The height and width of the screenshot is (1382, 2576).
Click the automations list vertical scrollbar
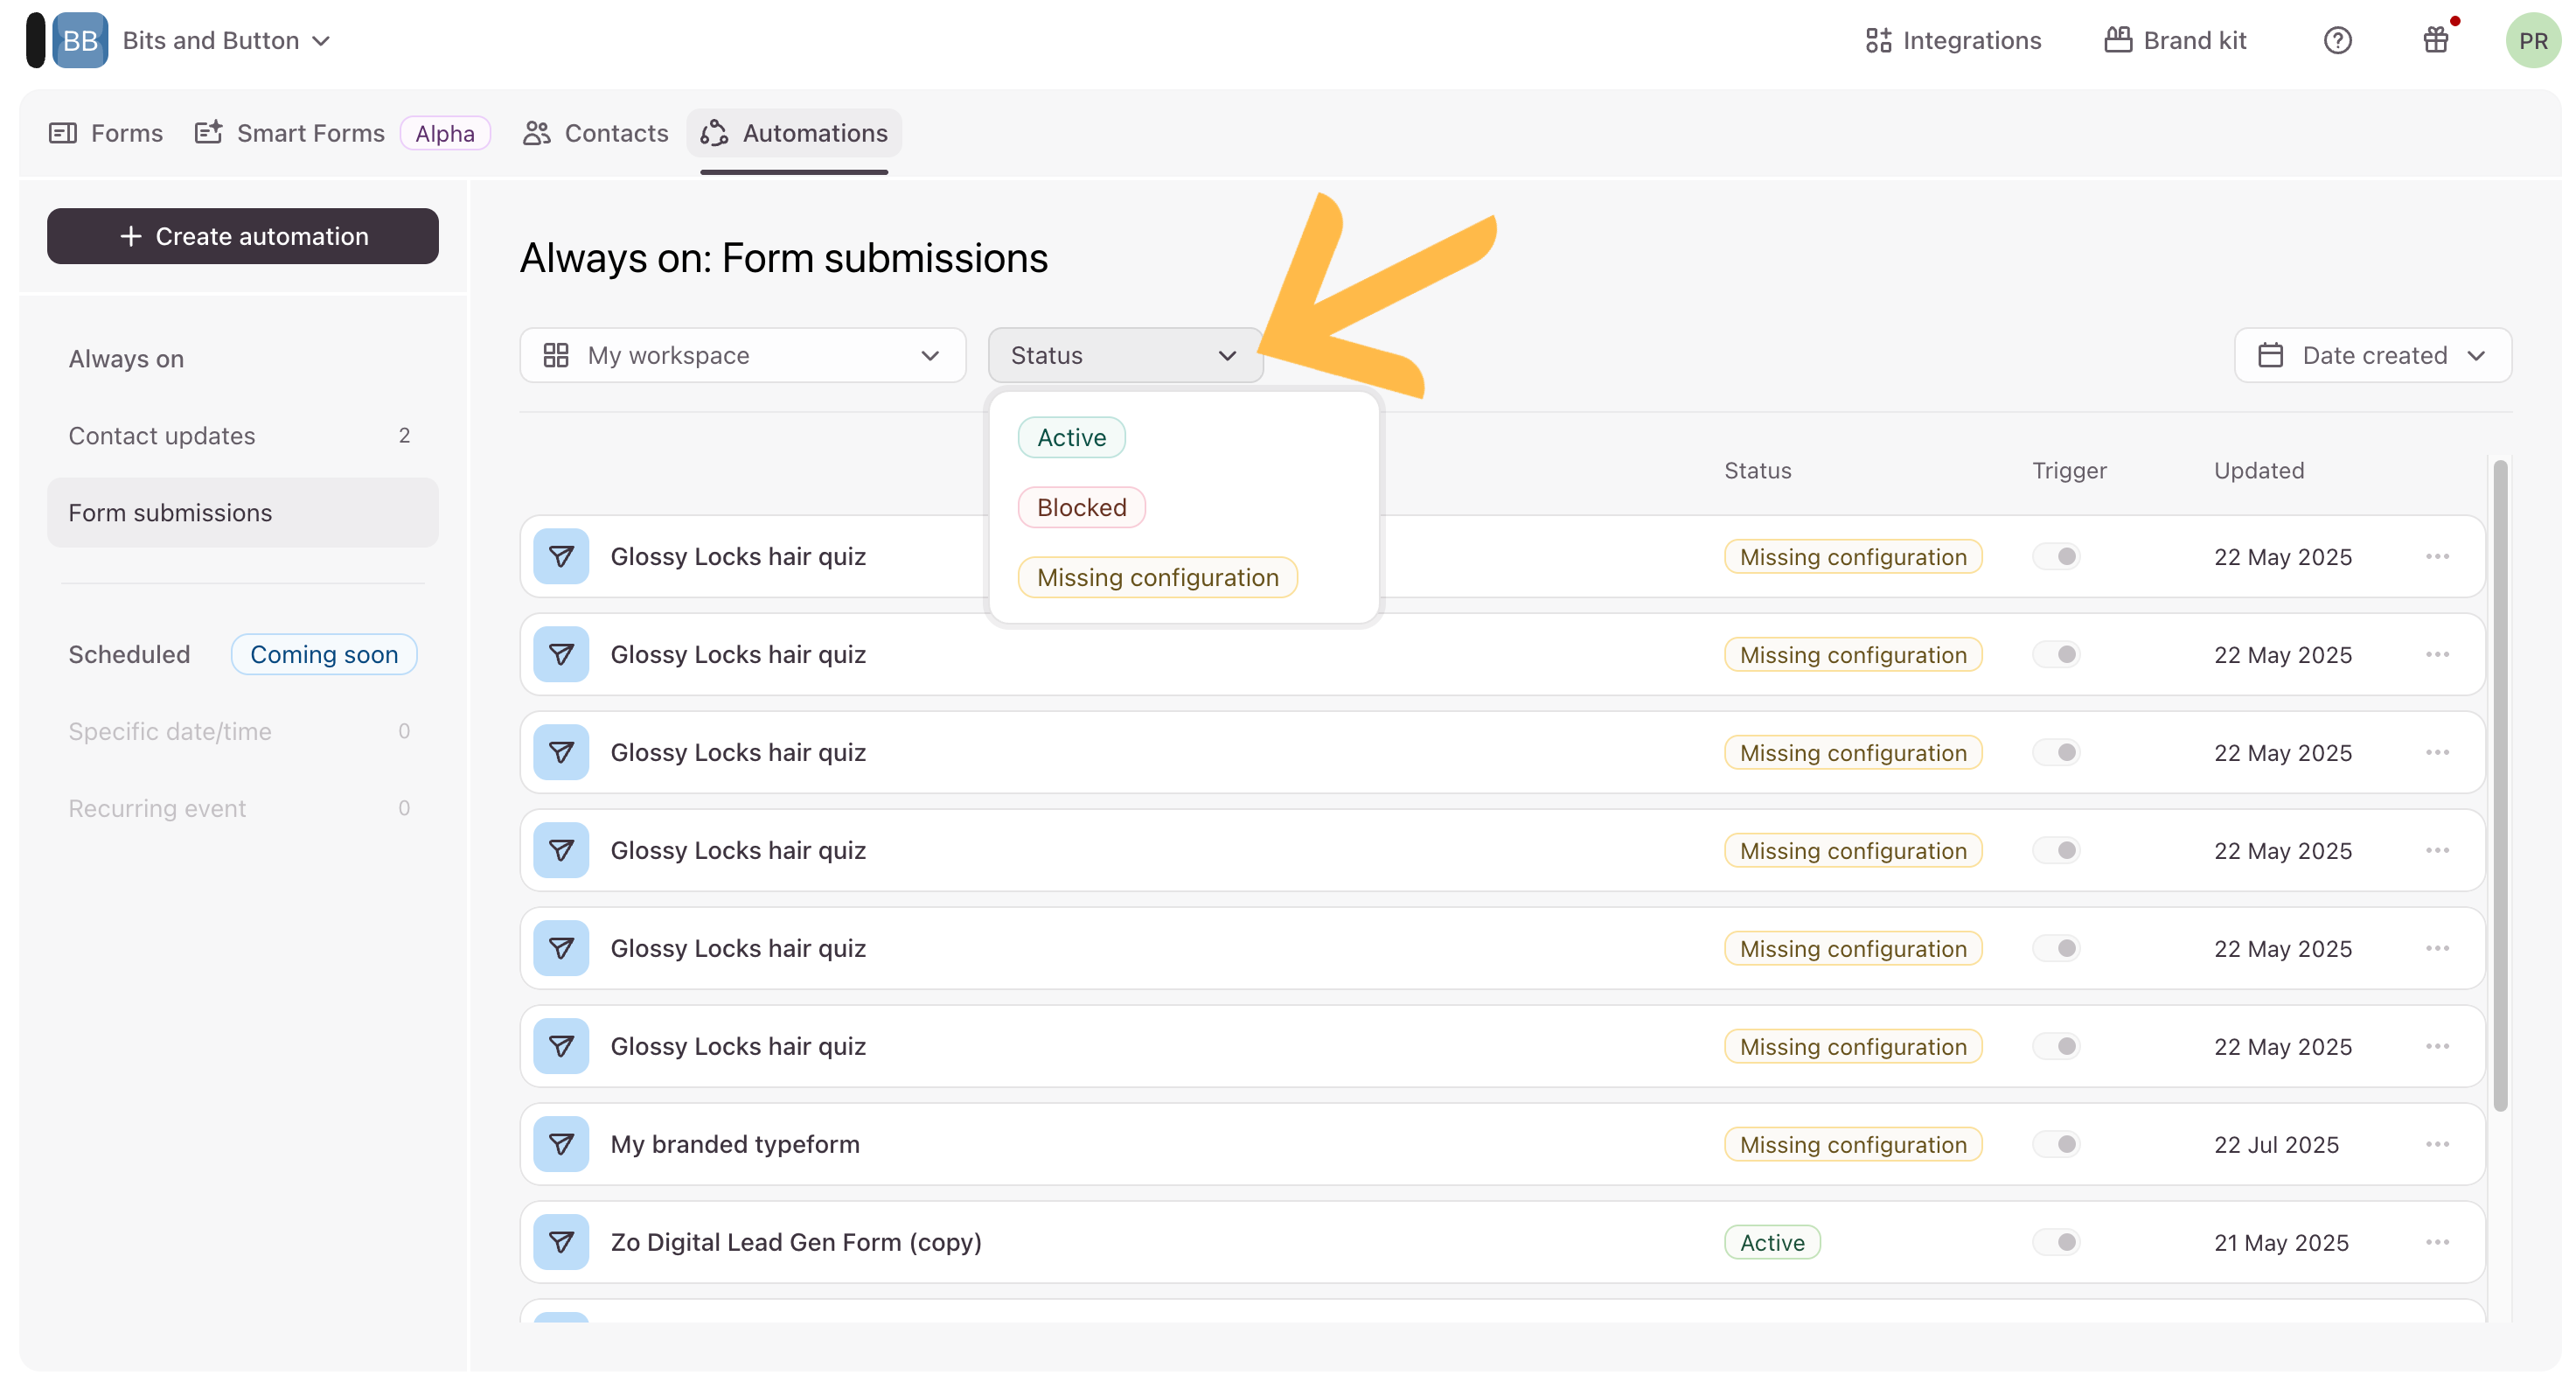(x=2500, y=785)
